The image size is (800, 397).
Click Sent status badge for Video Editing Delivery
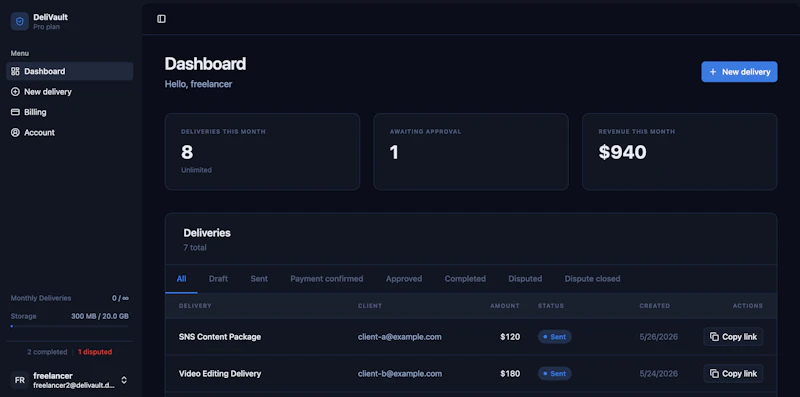(x=555, y=374)
